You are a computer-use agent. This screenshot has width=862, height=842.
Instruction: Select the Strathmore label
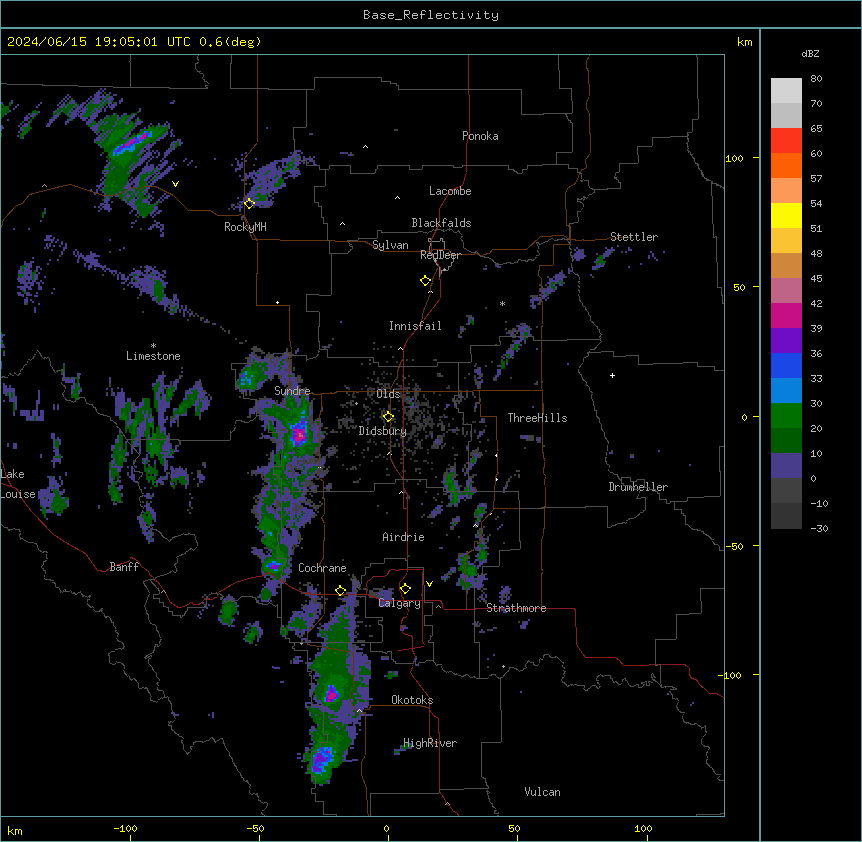coord(516,608)
